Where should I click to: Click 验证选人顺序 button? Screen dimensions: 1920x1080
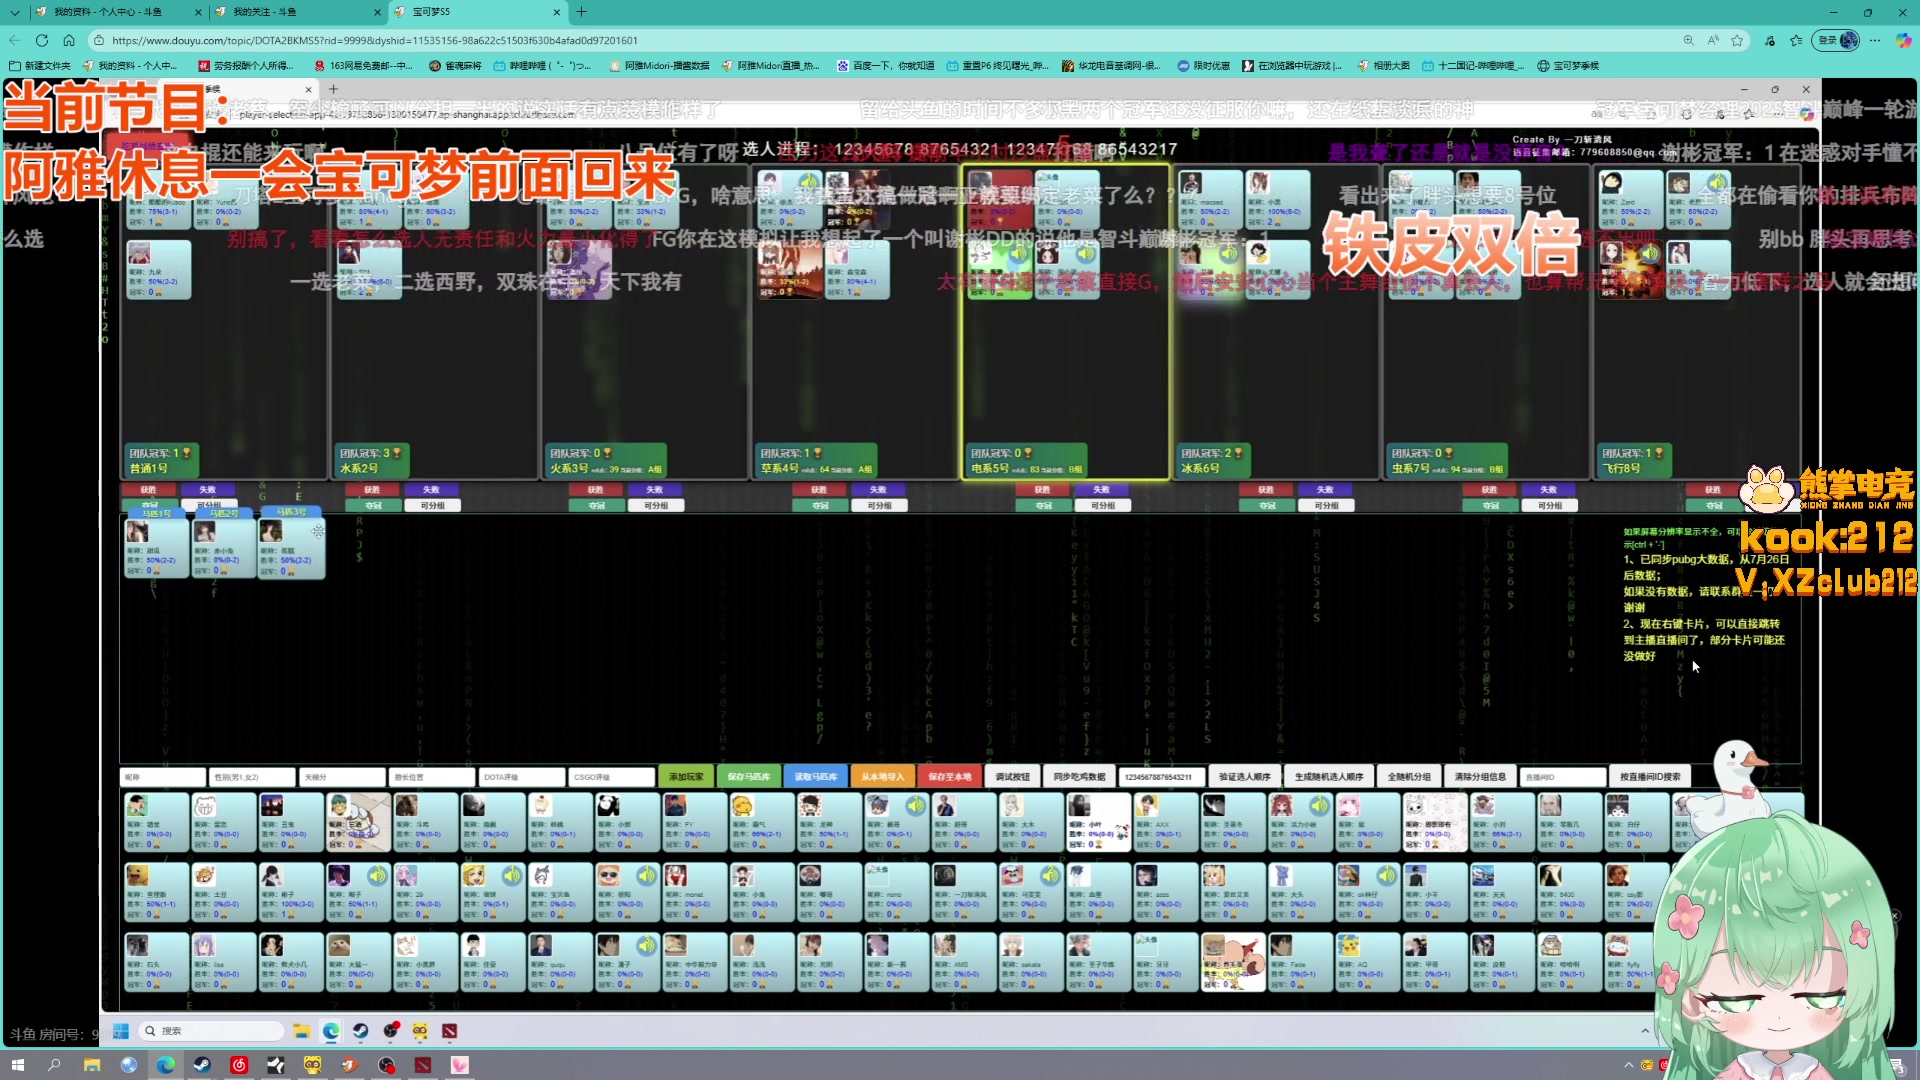pyautogui.click(x=1245, y=777)
